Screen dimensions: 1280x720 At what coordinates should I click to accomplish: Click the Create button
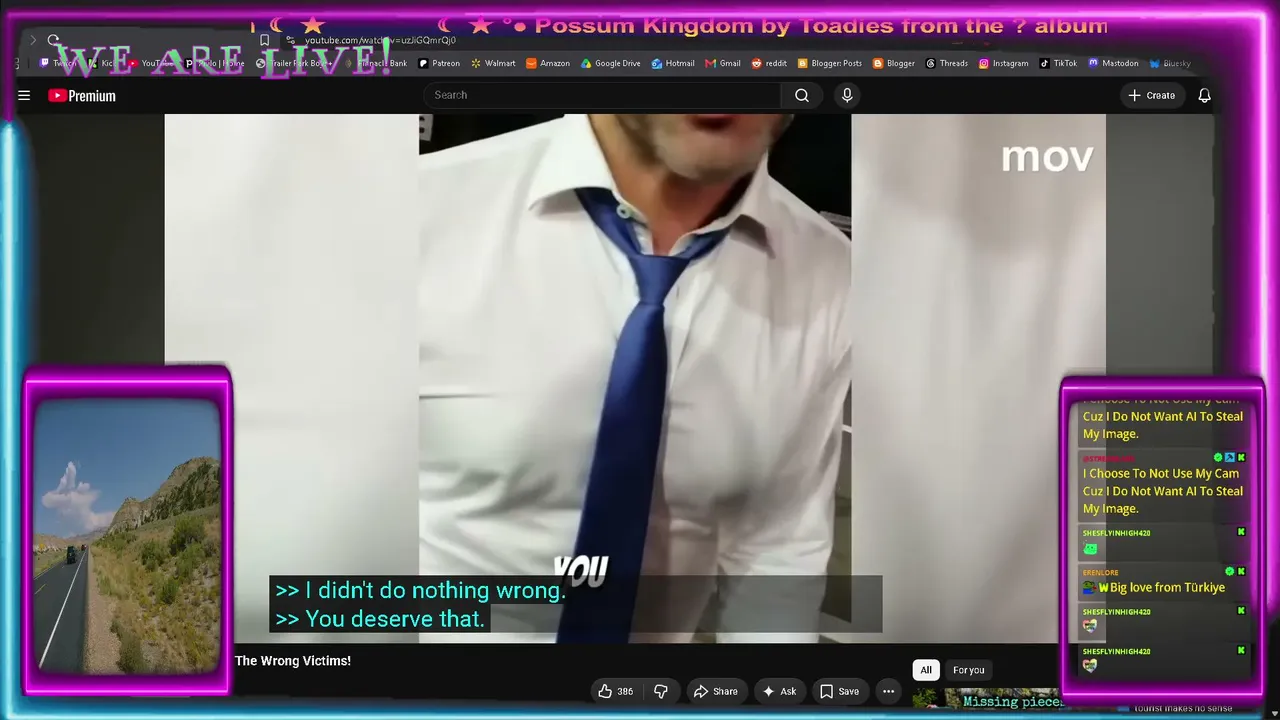tap(1152, 95)
